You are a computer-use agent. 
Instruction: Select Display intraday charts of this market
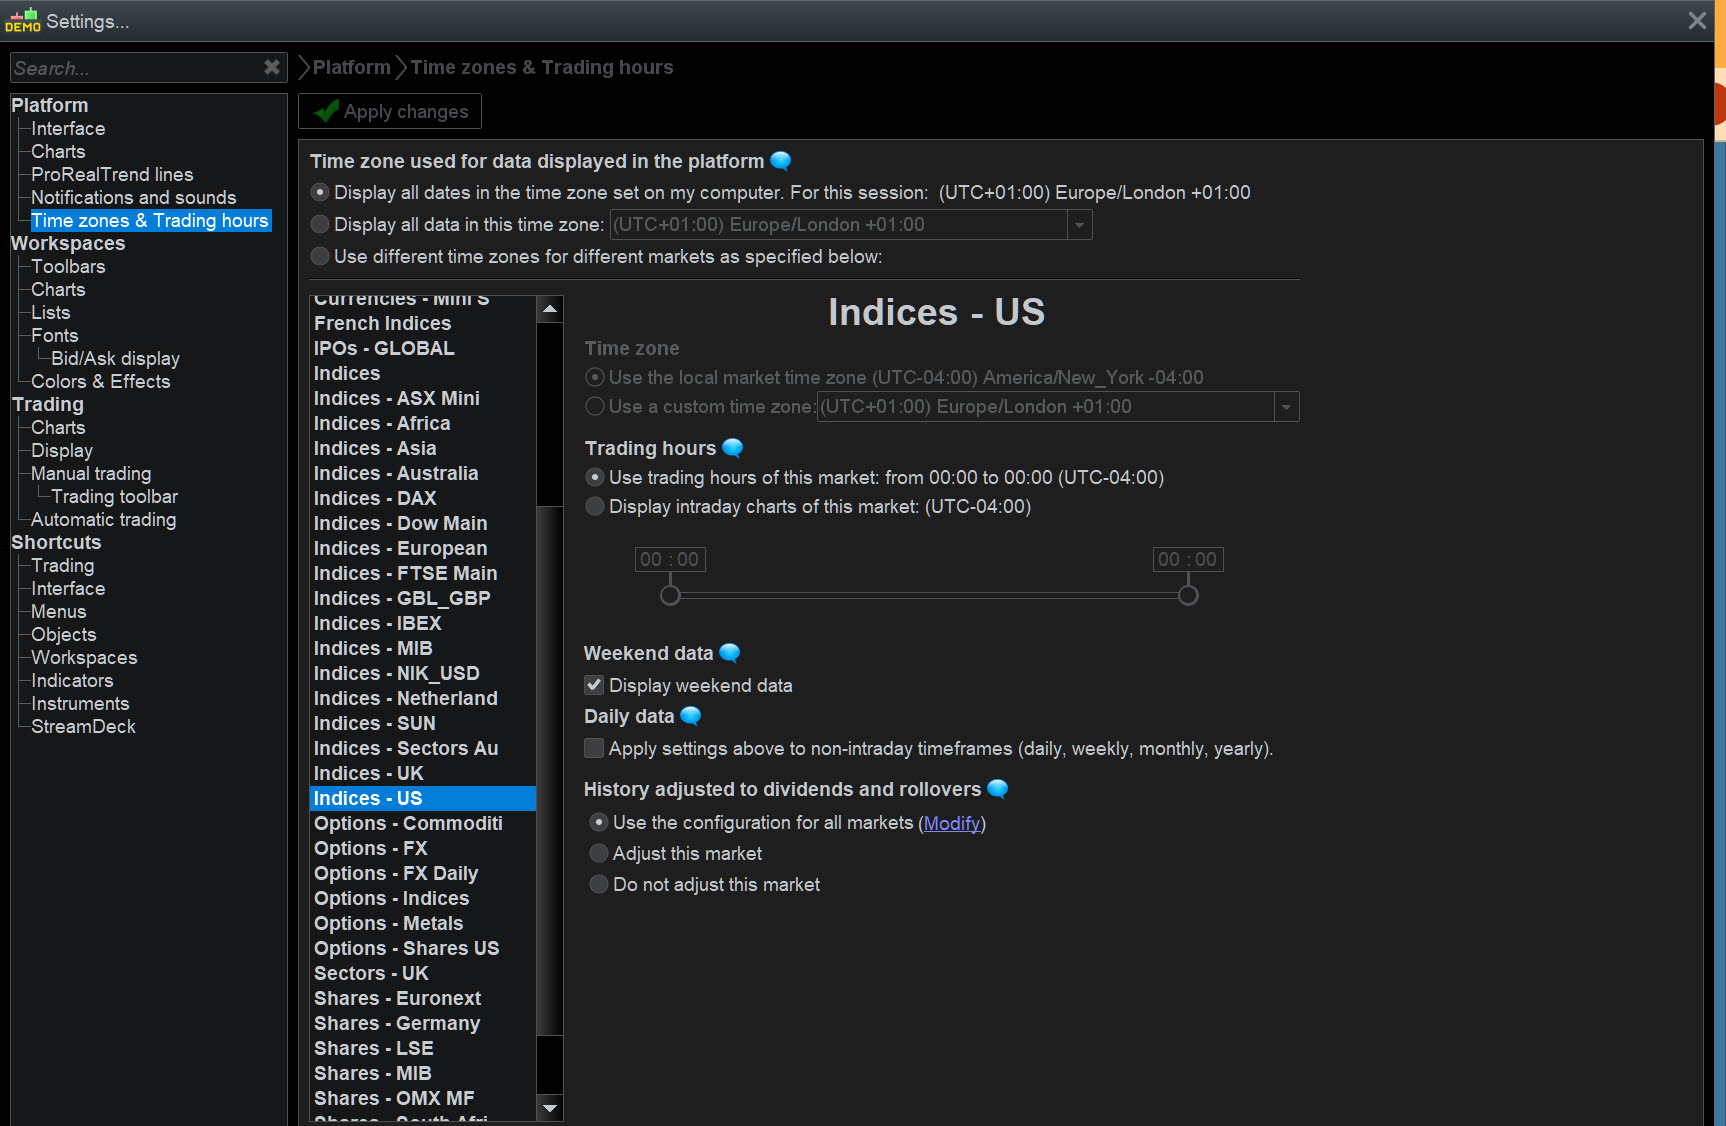click(x=595, y=506)
